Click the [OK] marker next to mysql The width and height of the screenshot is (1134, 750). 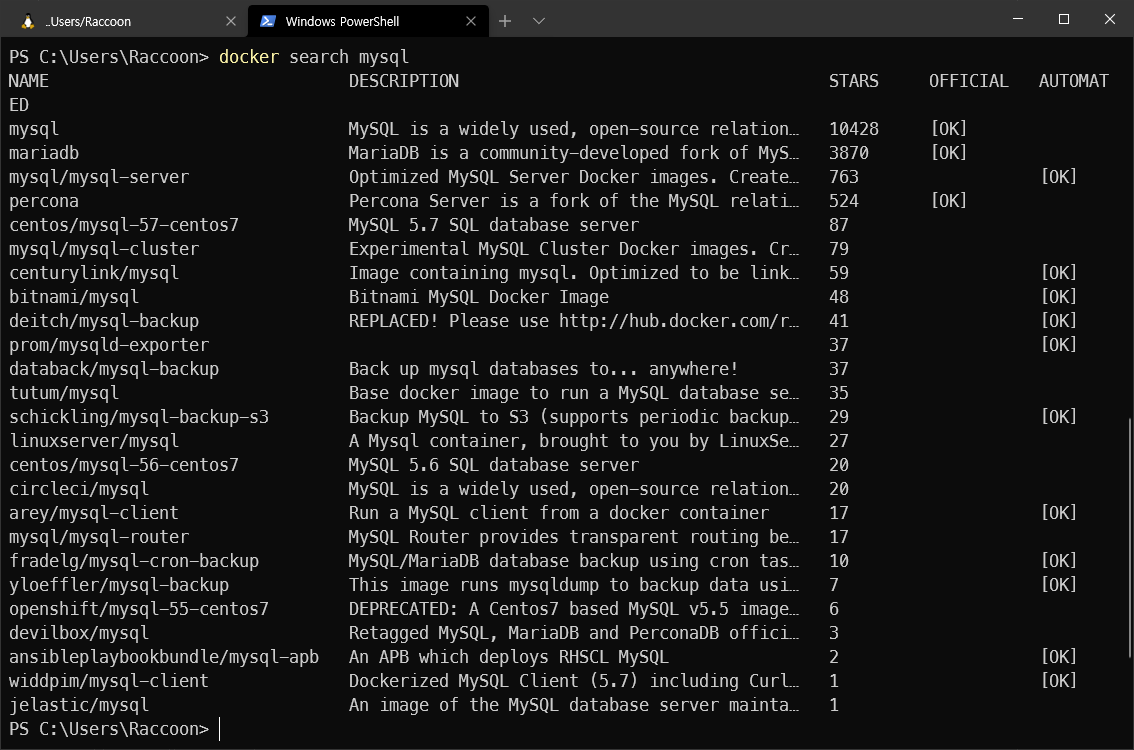[947, 128]
